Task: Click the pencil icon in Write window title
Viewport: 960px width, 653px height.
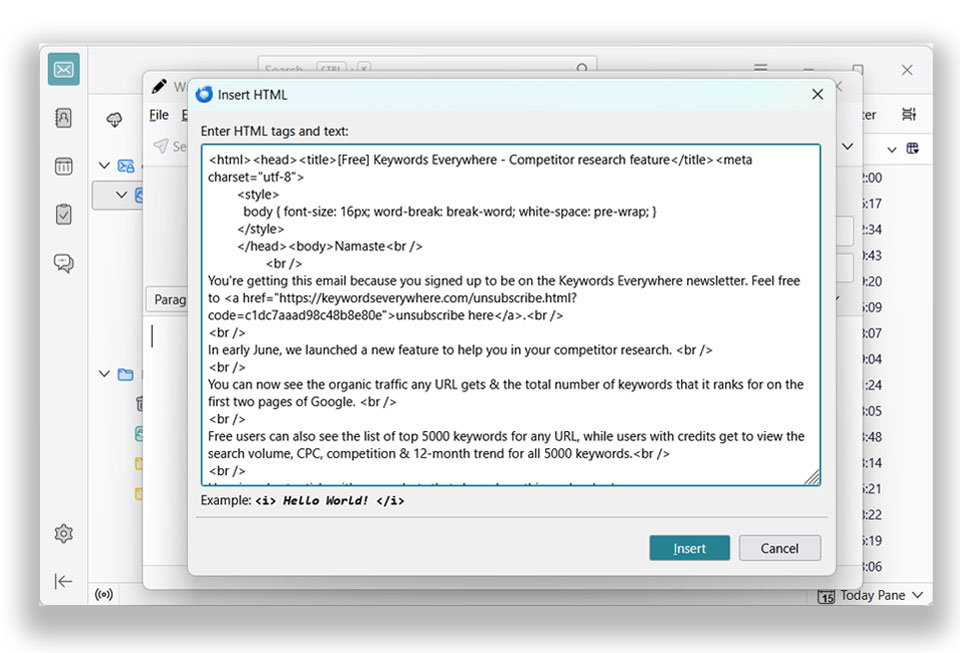Action: (x=159, y=86)
